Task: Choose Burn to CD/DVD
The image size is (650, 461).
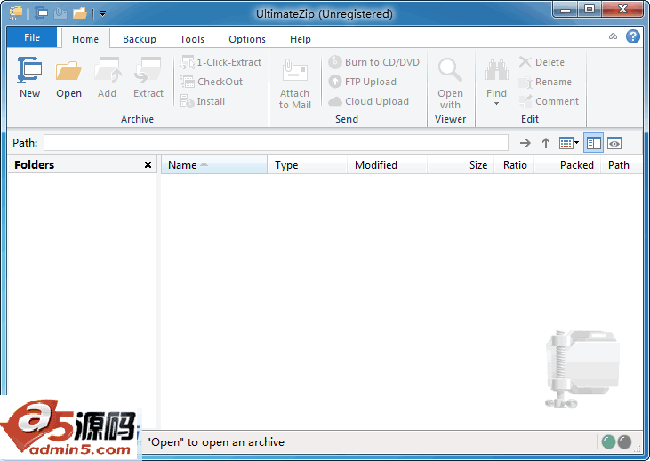Action: (374, 62)
